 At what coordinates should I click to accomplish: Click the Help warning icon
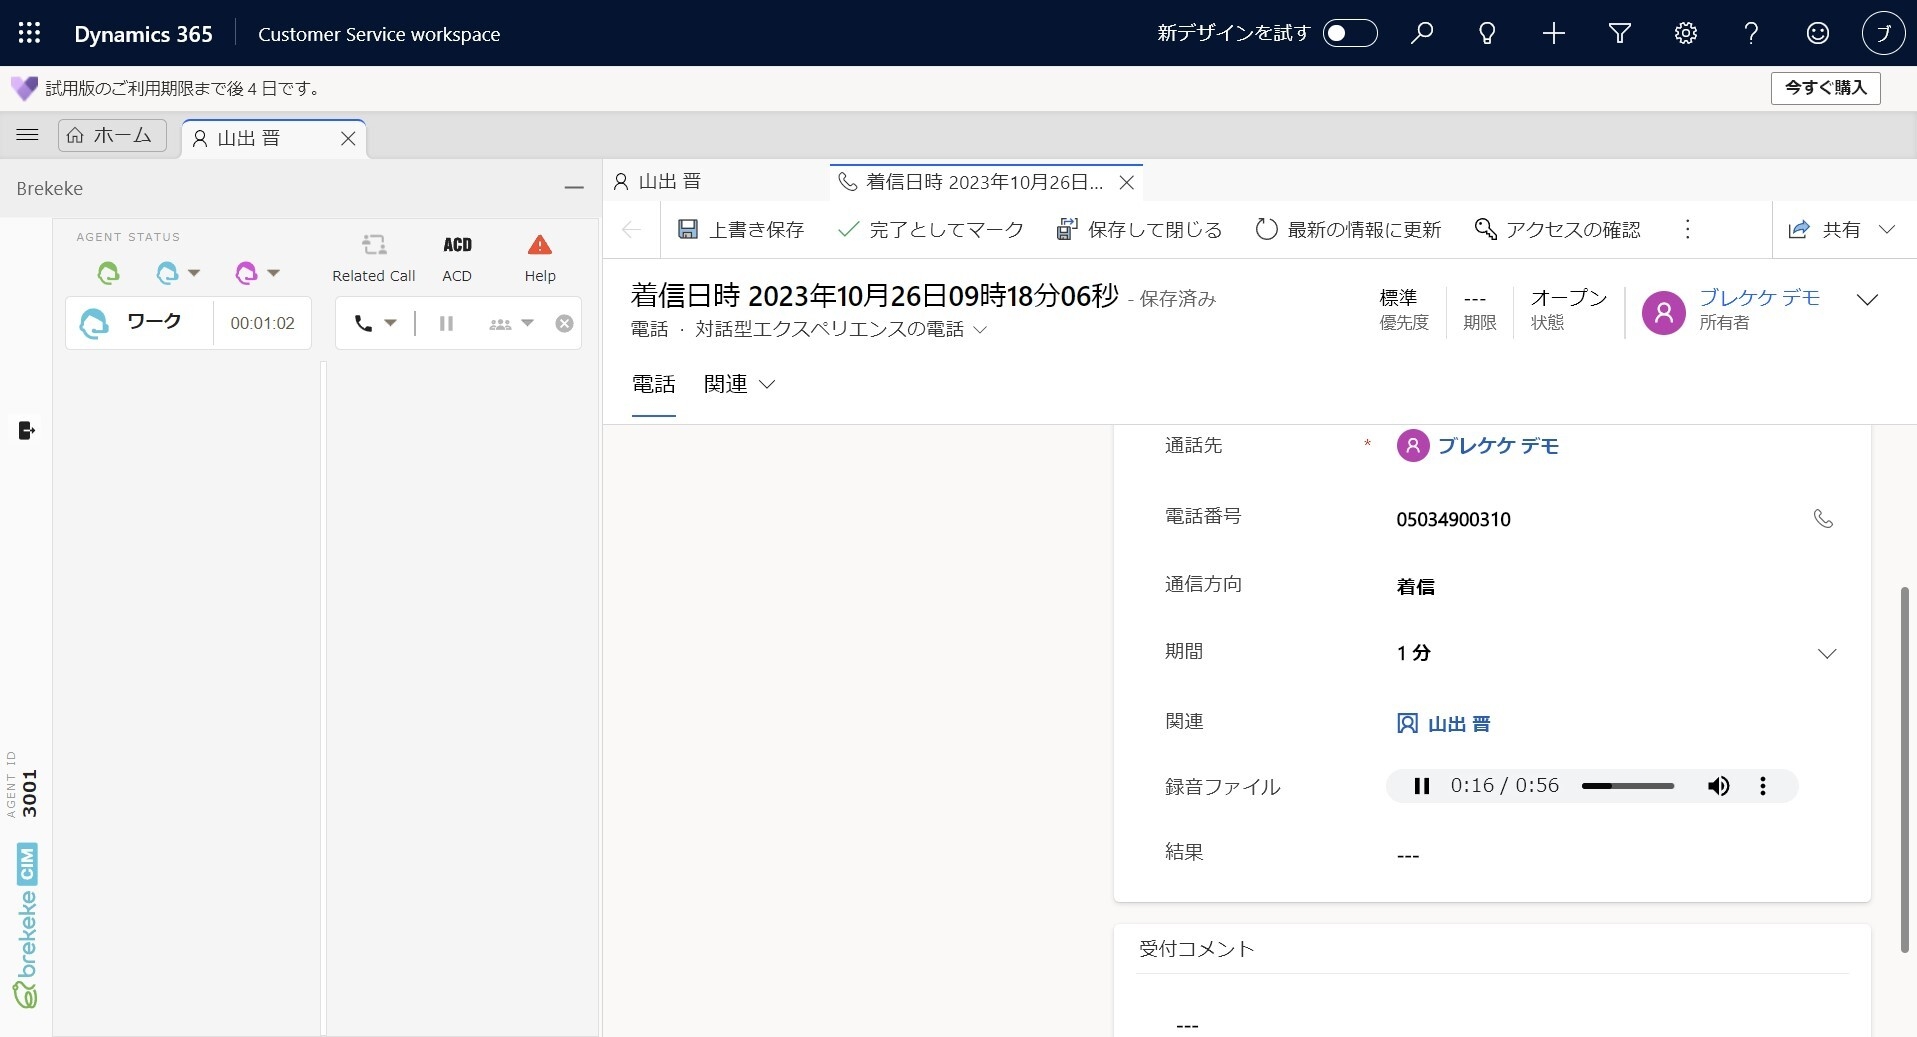[x=539, y=246]
